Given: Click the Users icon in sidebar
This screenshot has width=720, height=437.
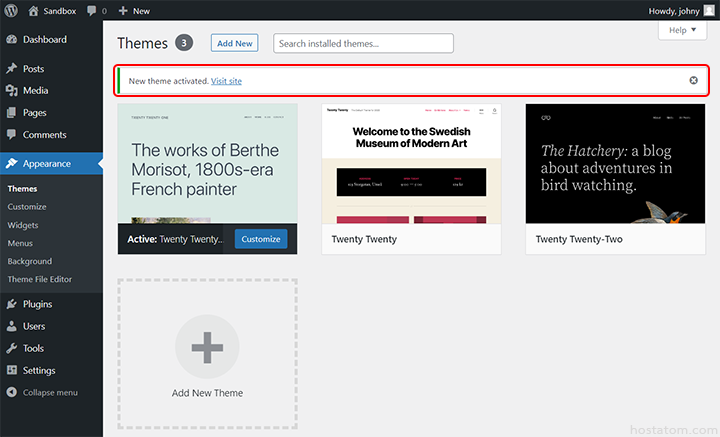Looking at the screenshot, I should (11, 326).
